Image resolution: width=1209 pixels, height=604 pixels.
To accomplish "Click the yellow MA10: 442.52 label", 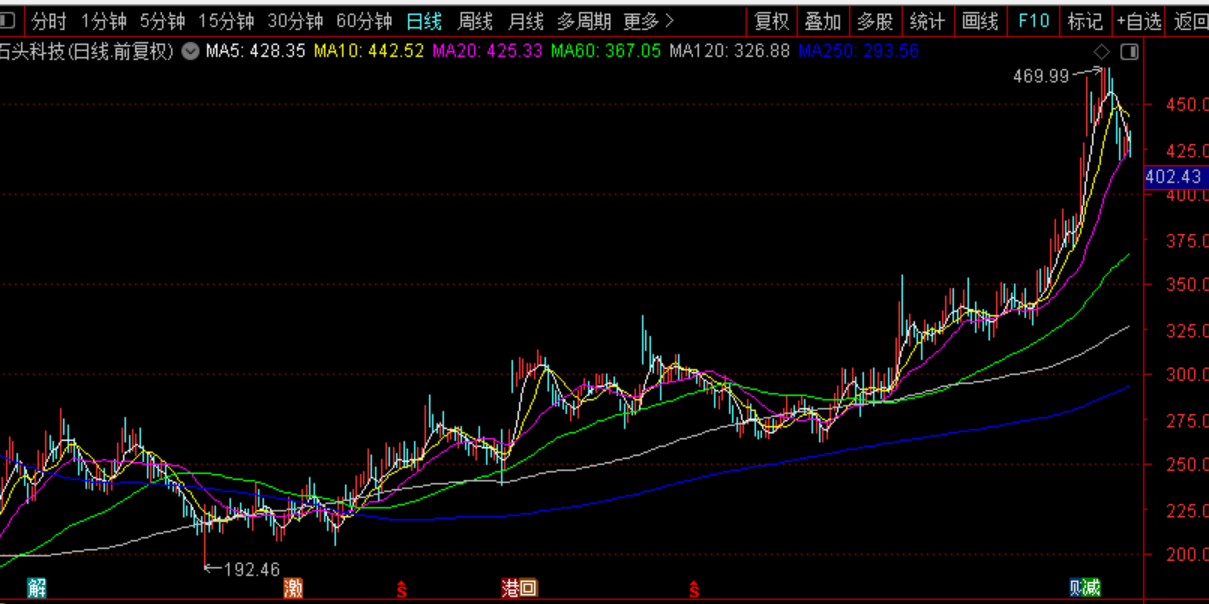I will pyautogui.click(x=369, y=51).
